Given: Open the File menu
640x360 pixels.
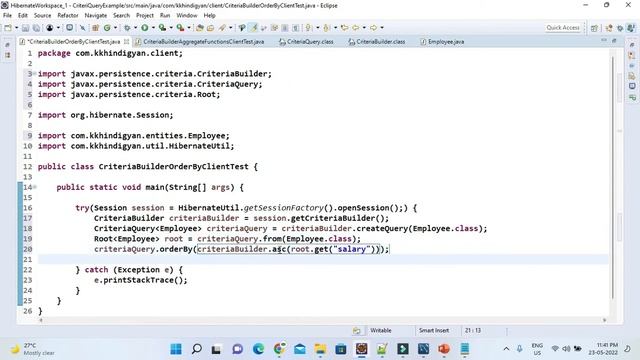Looking at the screenshot, I should tap(7, 16).
